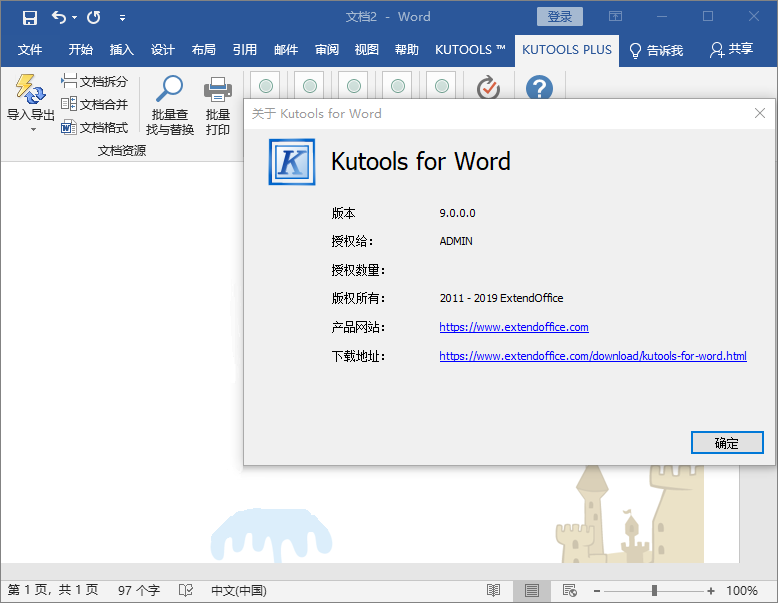Switch to the 开始 tab
The width and height of the screenshot is (778, 603).
tap(80, 50)
